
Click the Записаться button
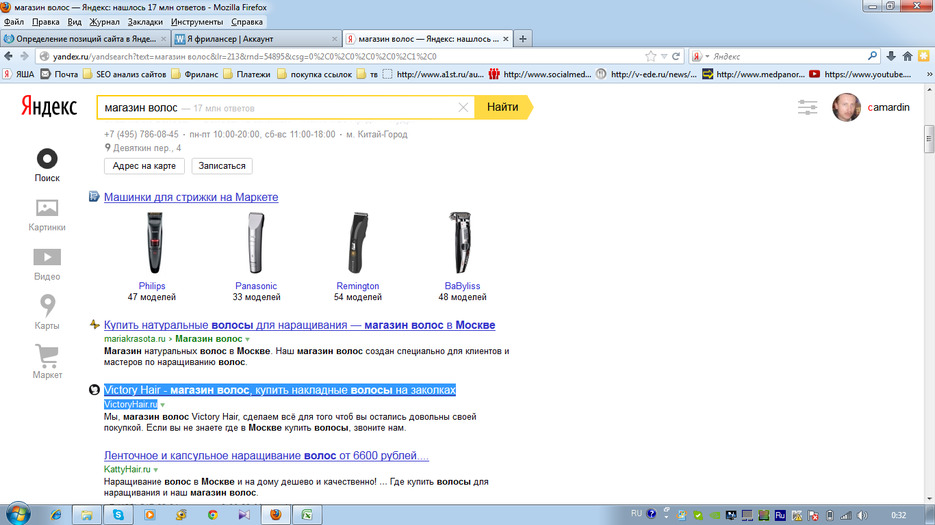point(222,166)
